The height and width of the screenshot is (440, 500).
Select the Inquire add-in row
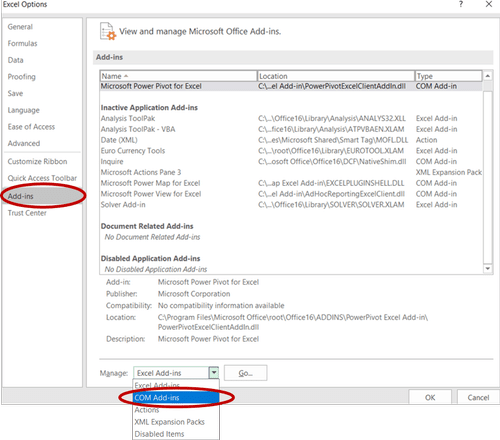click(291, 162)
